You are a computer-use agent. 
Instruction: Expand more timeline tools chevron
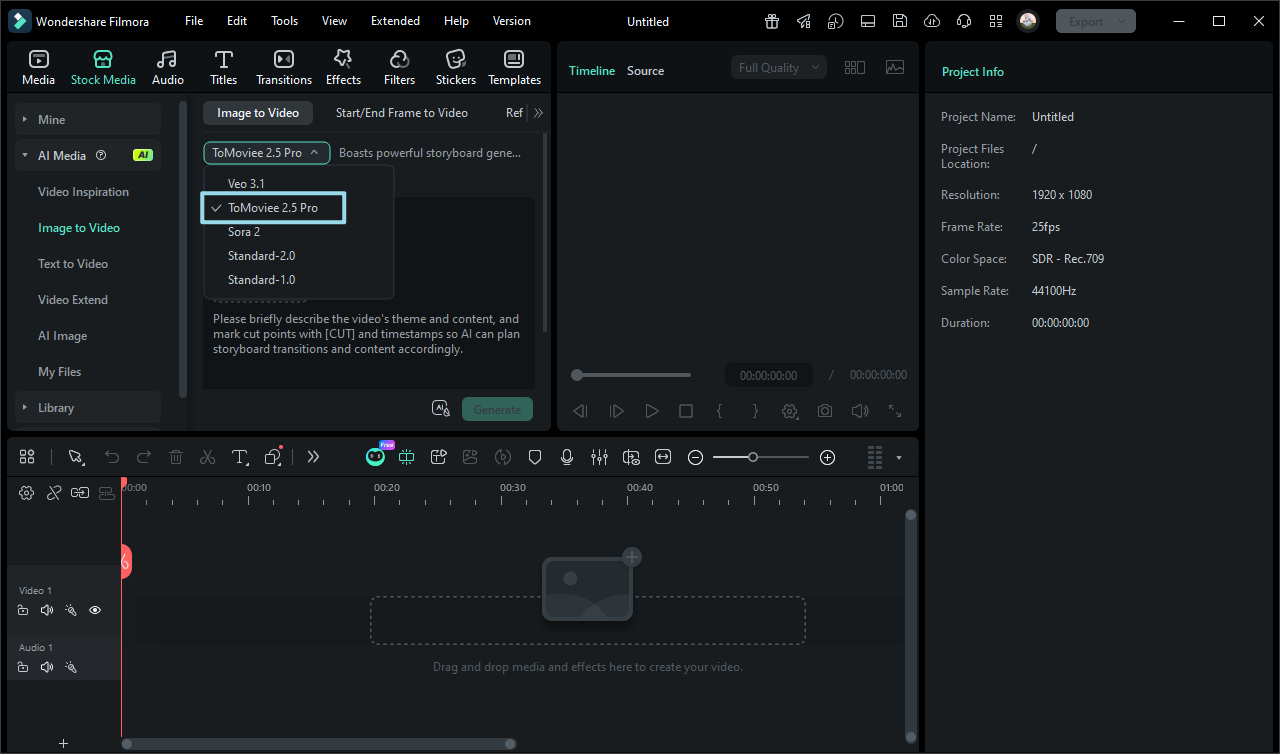(313, 457)
